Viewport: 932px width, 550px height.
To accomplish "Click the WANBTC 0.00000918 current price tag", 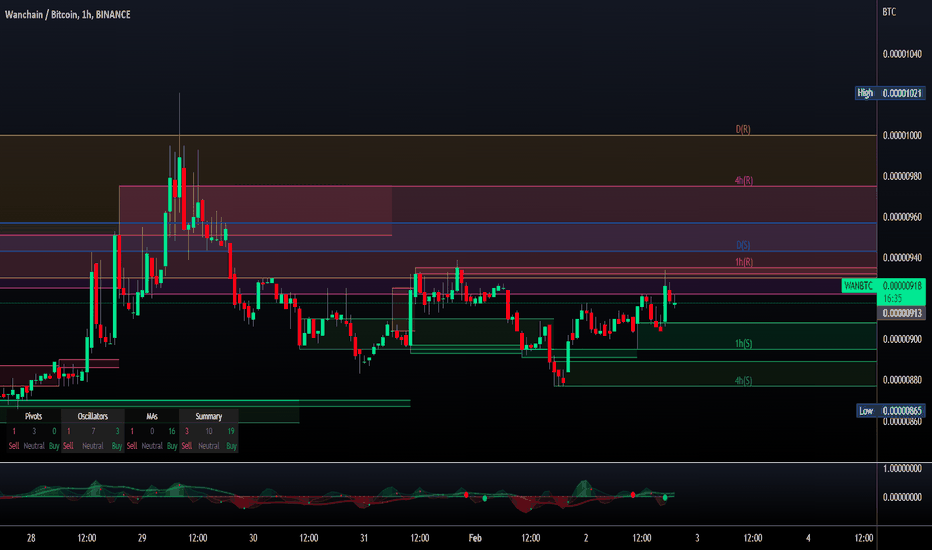I will pos(883,286).
